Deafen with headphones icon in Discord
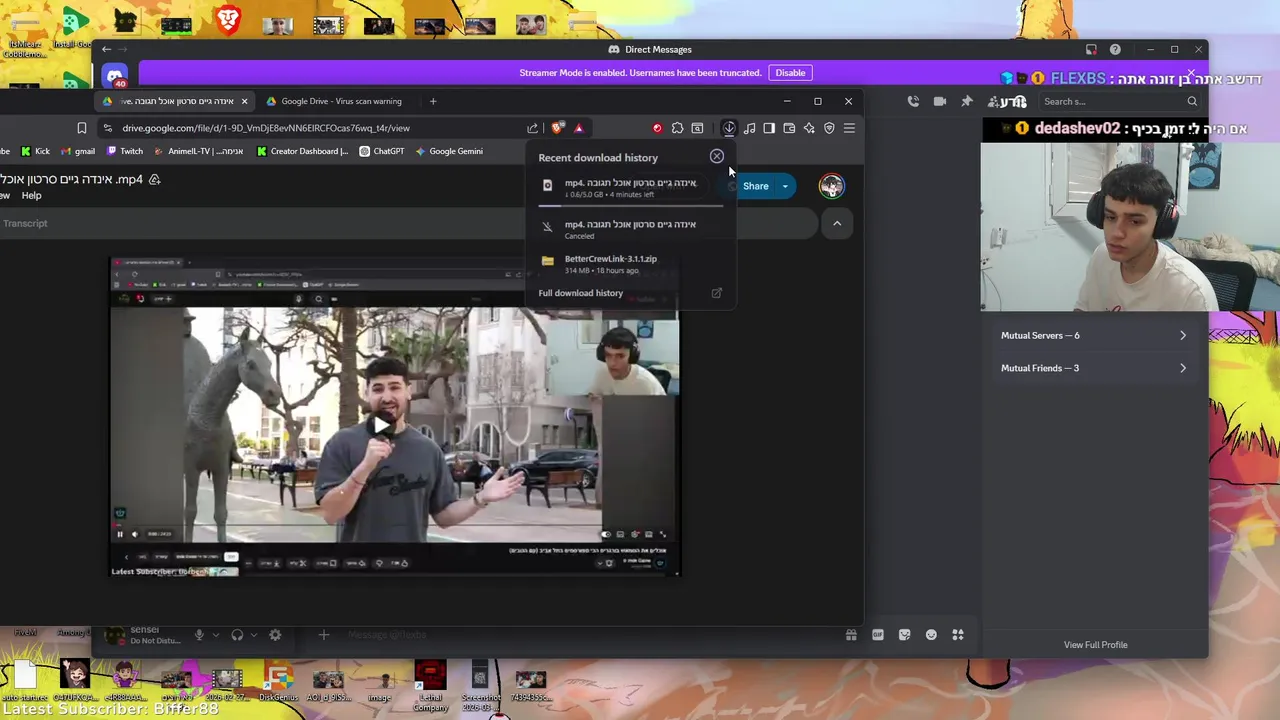The image size is (1280, 720). pos(237,635)
